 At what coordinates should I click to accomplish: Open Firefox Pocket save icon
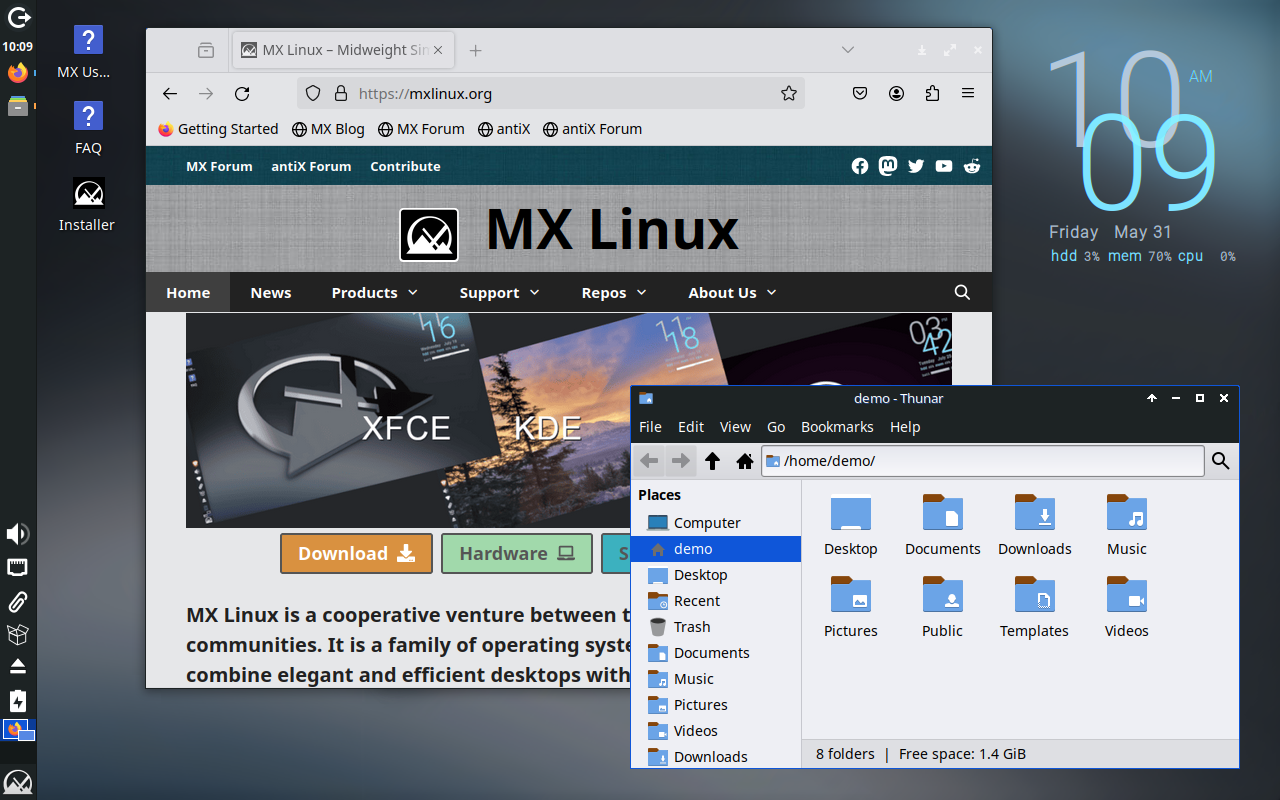[860, 93]
